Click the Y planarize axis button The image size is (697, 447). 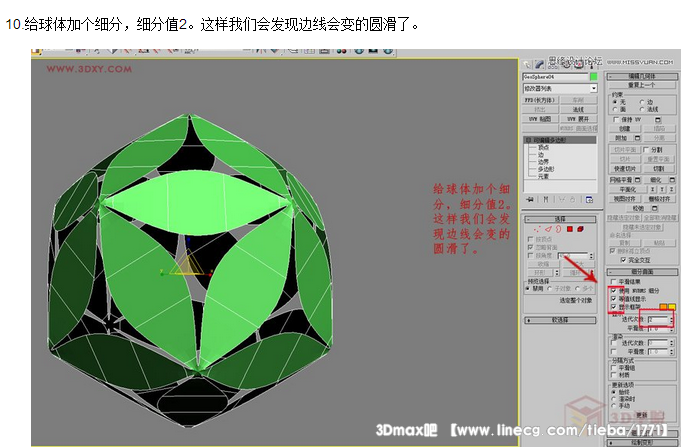(662, 189)
